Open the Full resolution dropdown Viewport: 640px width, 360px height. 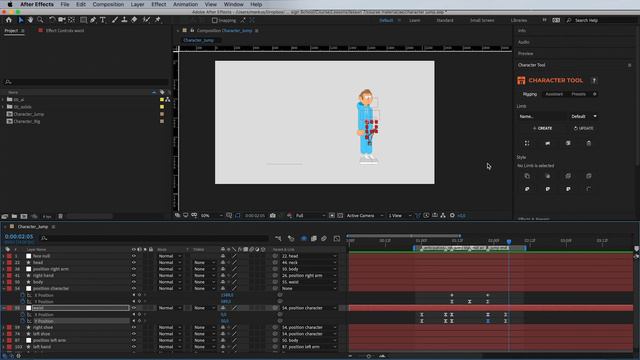310,216
